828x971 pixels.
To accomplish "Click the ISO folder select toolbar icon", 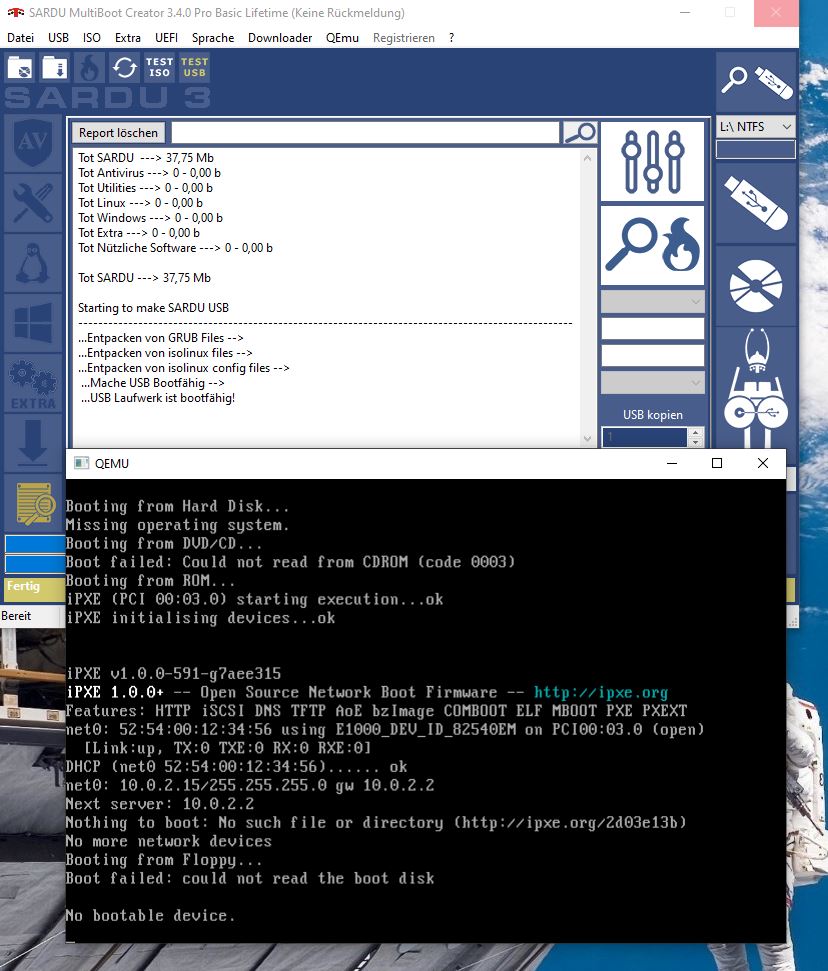I will pos(20,67).
